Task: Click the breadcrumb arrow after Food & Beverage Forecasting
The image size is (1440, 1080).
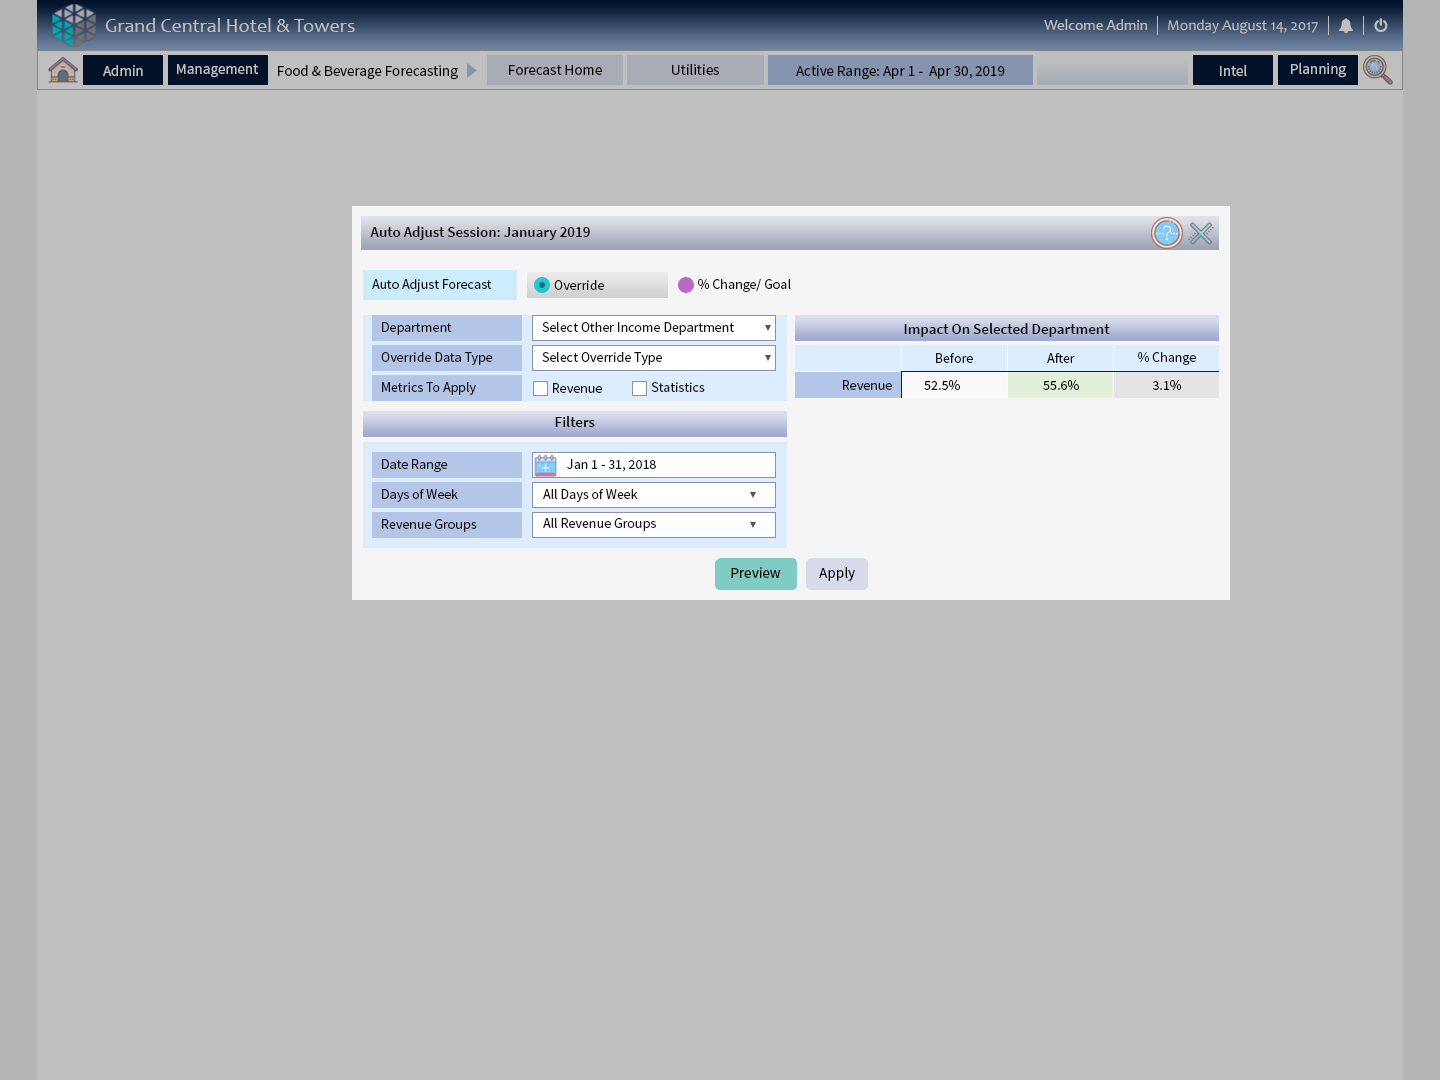Action: point(472,71)
